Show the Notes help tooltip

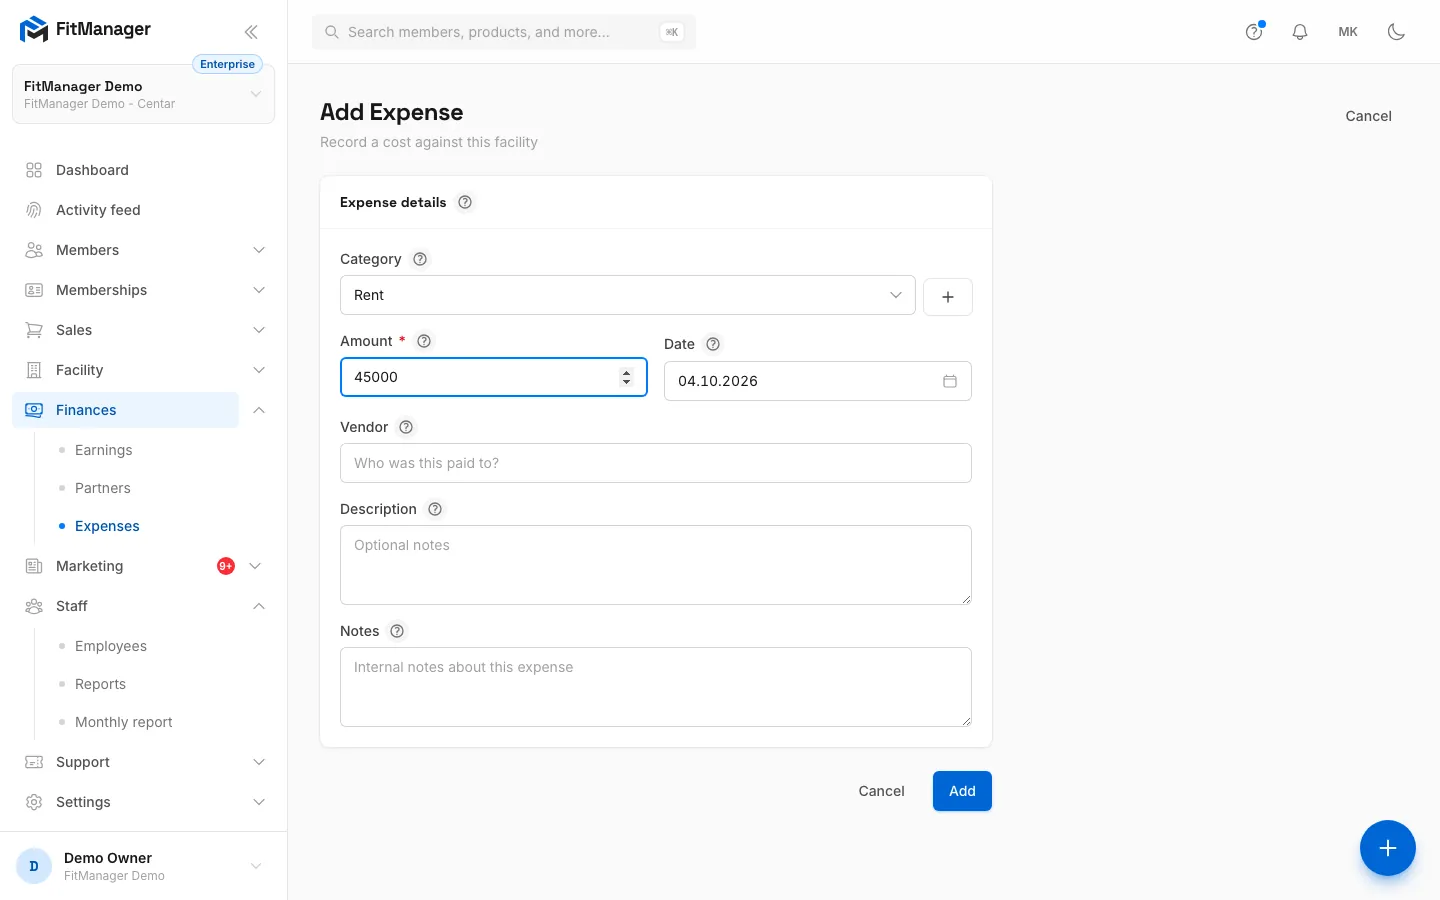pos(397,631)
